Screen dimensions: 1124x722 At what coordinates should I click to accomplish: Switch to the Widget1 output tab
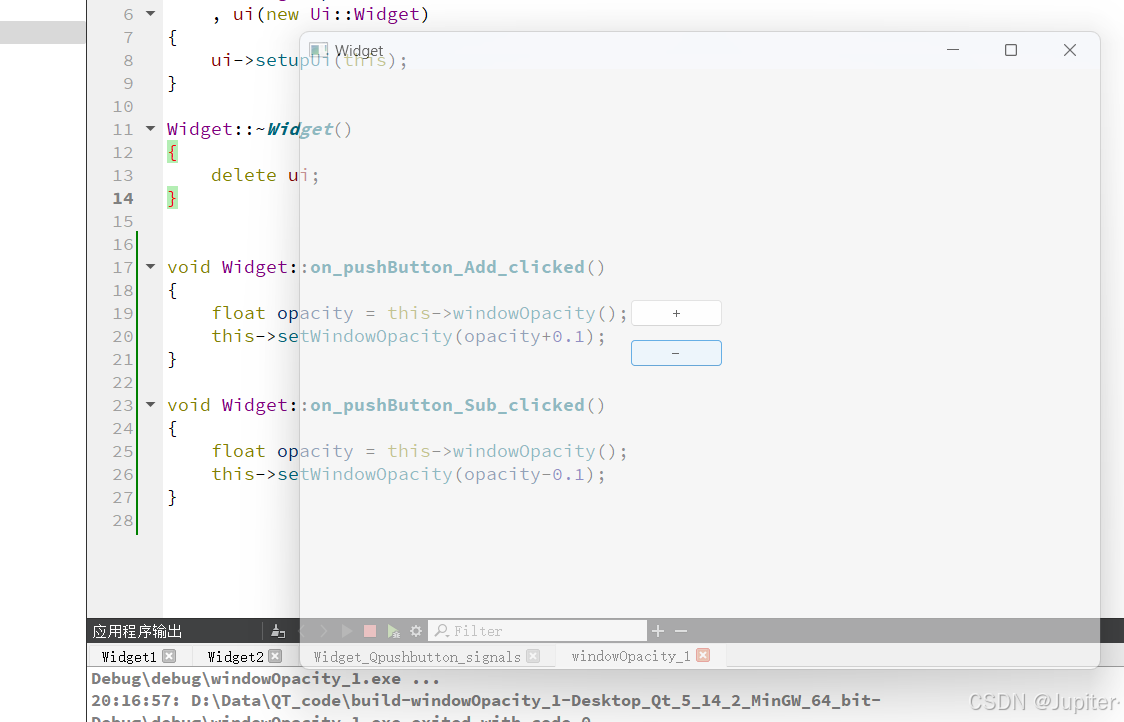(x=128, y=657)
